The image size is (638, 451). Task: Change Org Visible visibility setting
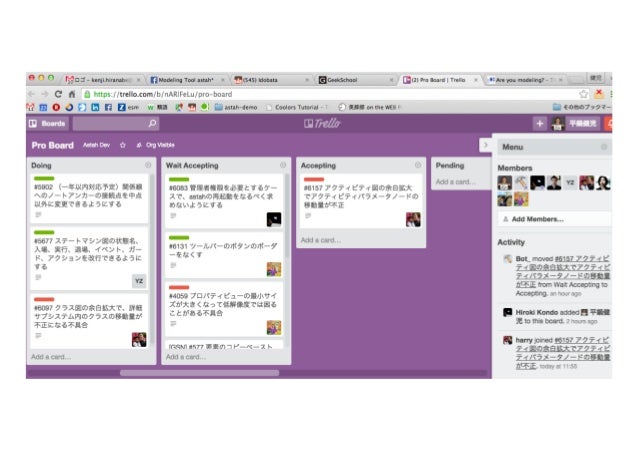click(x=155, y=145)
